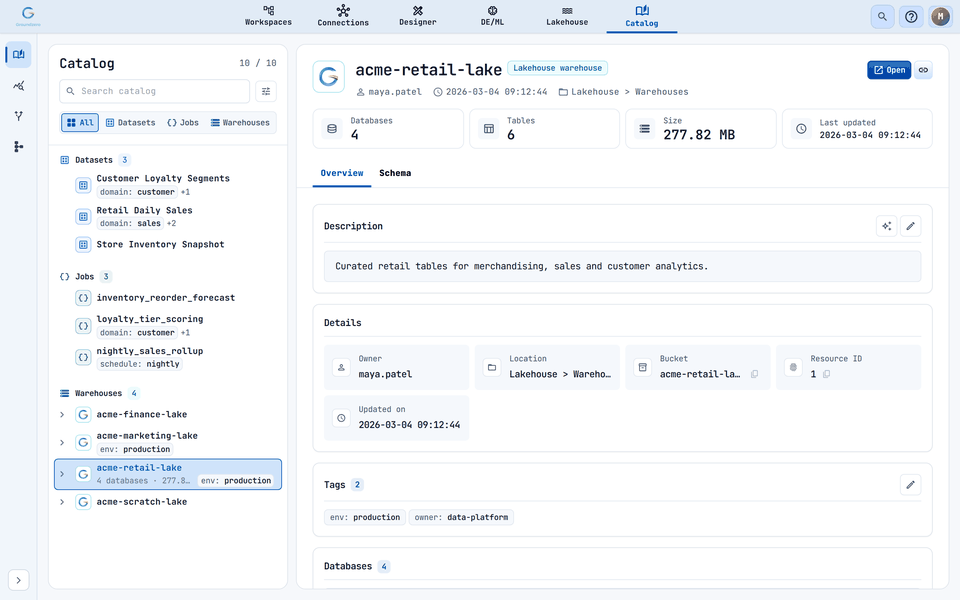Open the analytics chart icon in left sidebar
This screenshot has height=600, width=960.
tap(18, 86)
